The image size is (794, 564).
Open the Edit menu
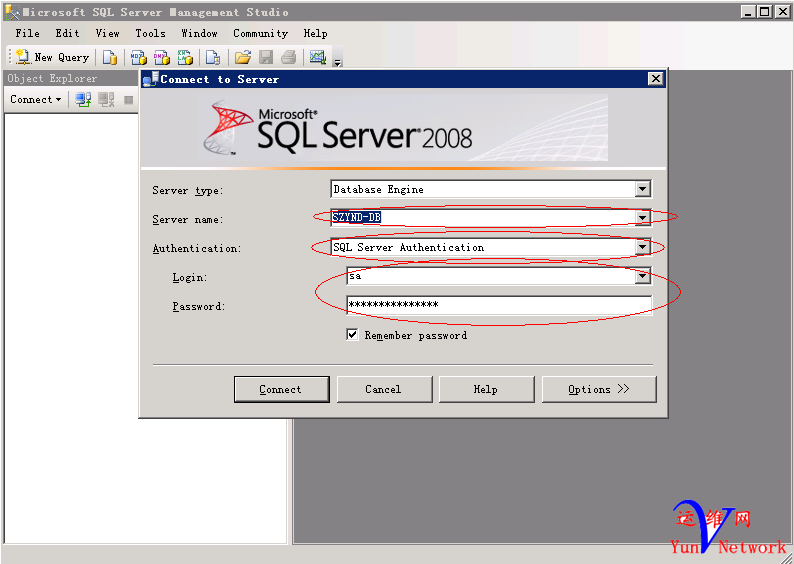67,33
